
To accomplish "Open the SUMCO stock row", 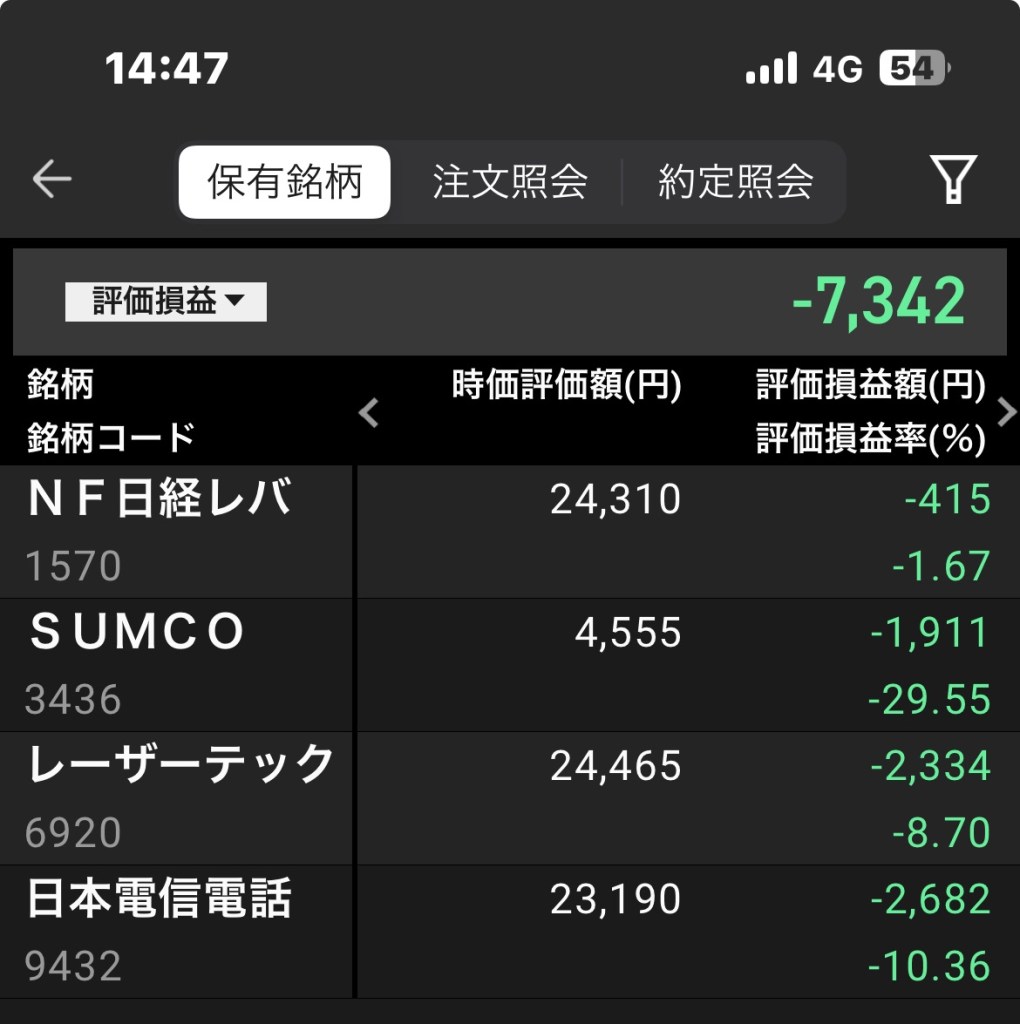I will tap(138, 633).
